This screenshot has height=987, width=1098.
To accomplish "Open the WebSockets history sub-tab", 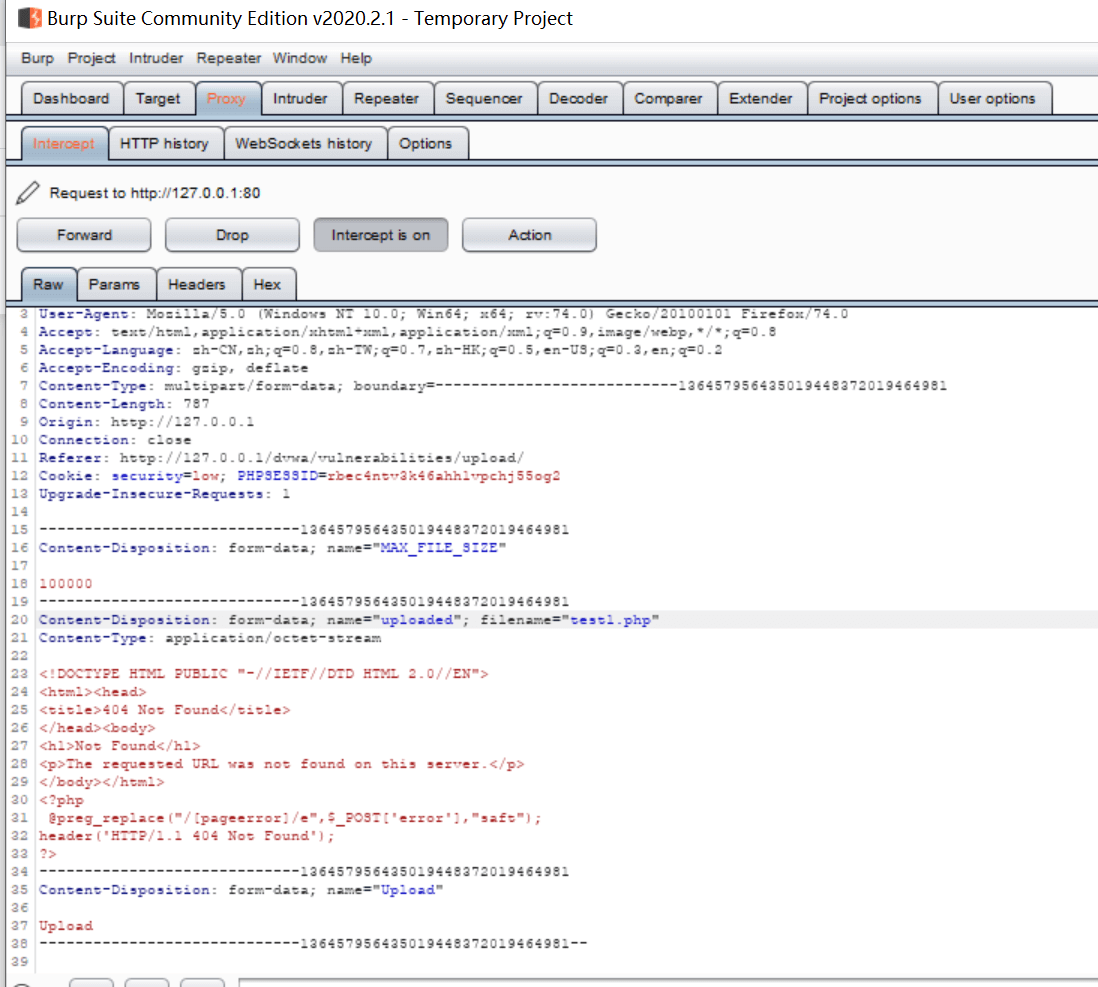I will tap(304, 144).
